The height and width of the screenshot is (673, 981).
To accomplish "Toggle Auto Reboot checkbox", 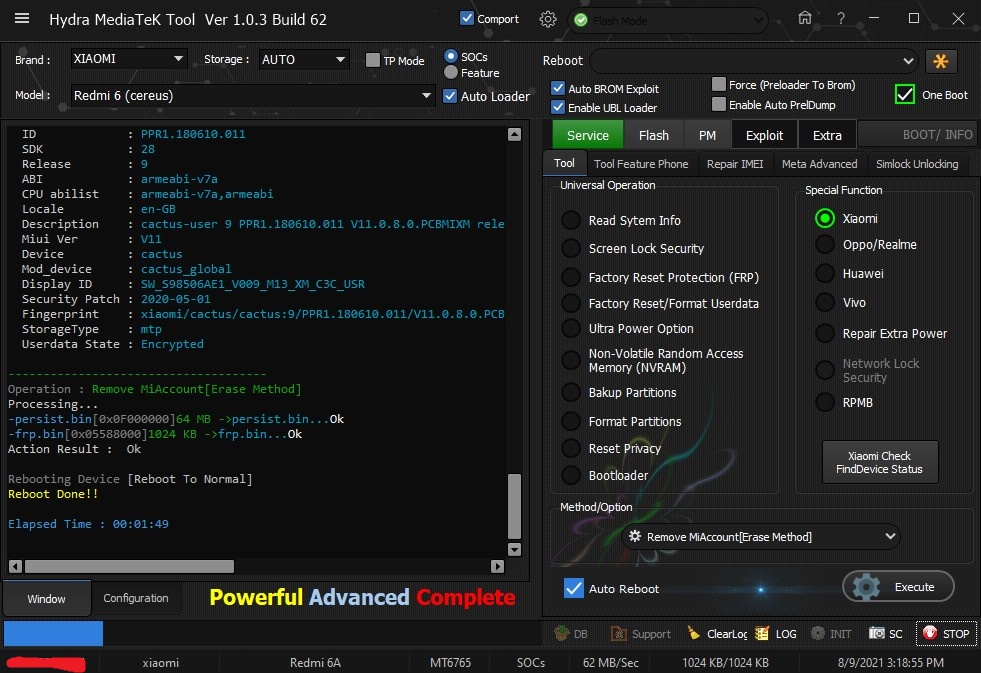I will [x=573, y=588].
